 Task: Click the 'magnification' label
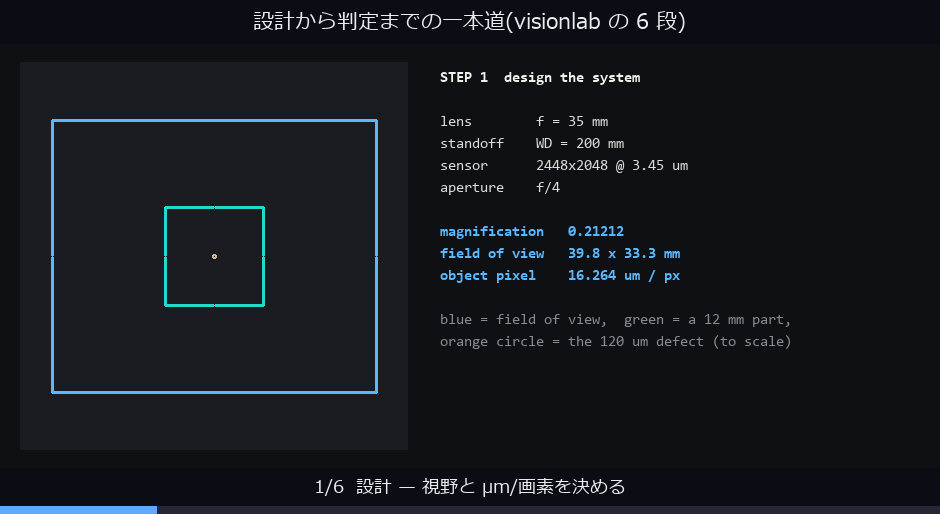coord(492,232)
